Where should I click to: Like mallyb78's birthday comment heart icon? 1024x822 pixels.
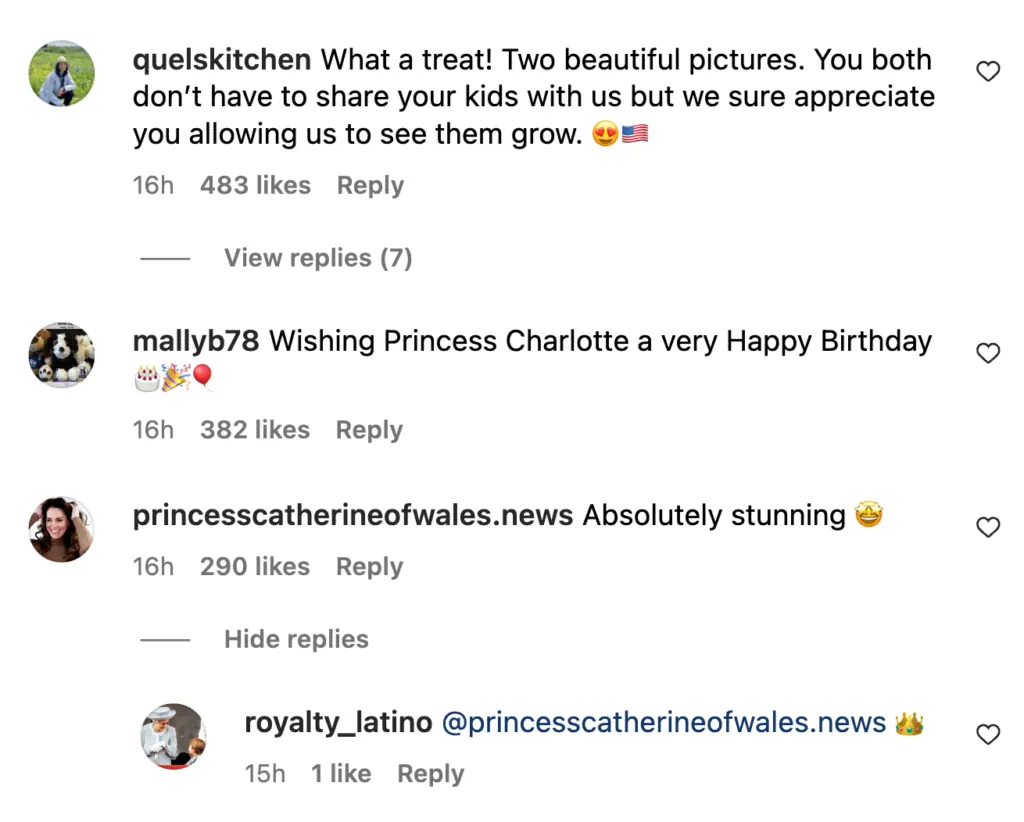pyautogui.click(x=988, y=353)
